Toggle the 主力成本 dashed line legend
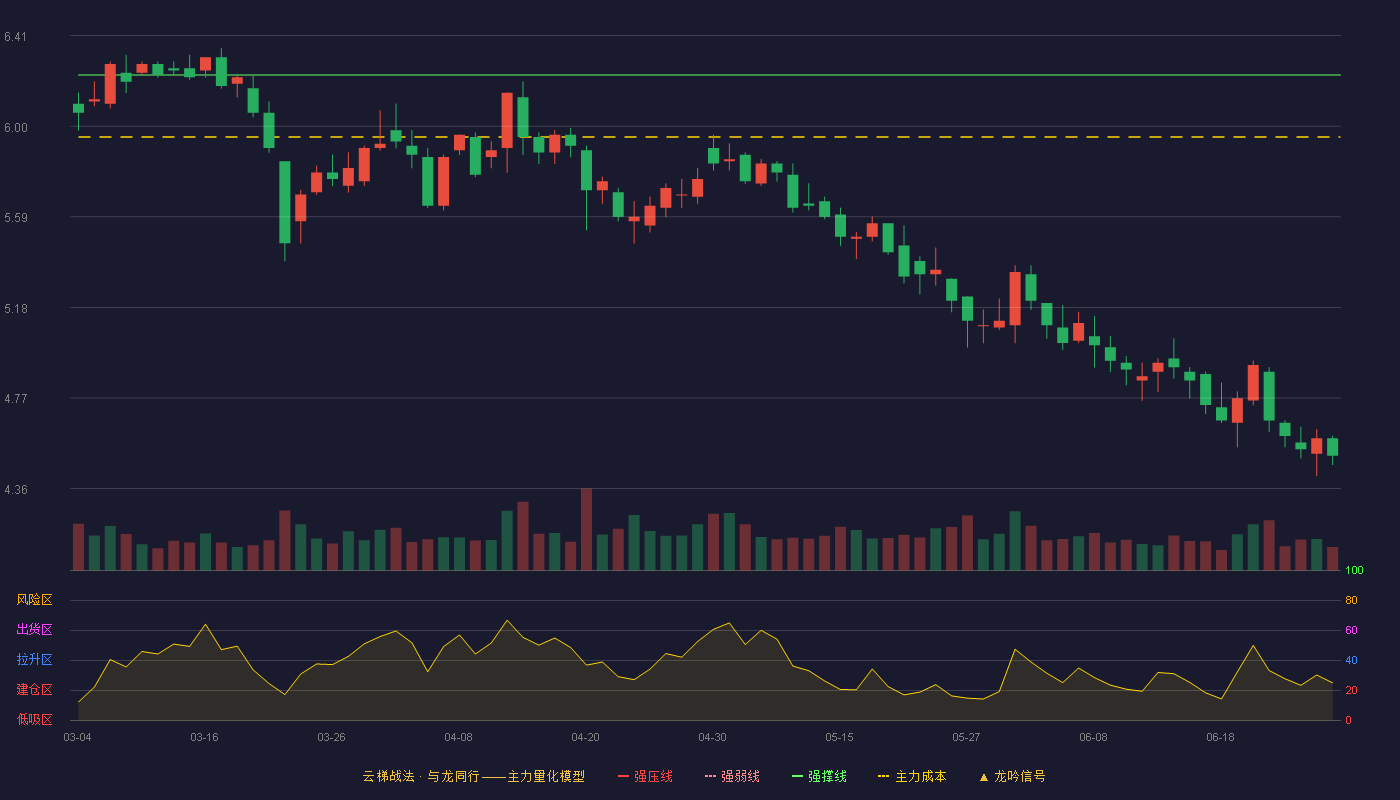 coord(912,776)
